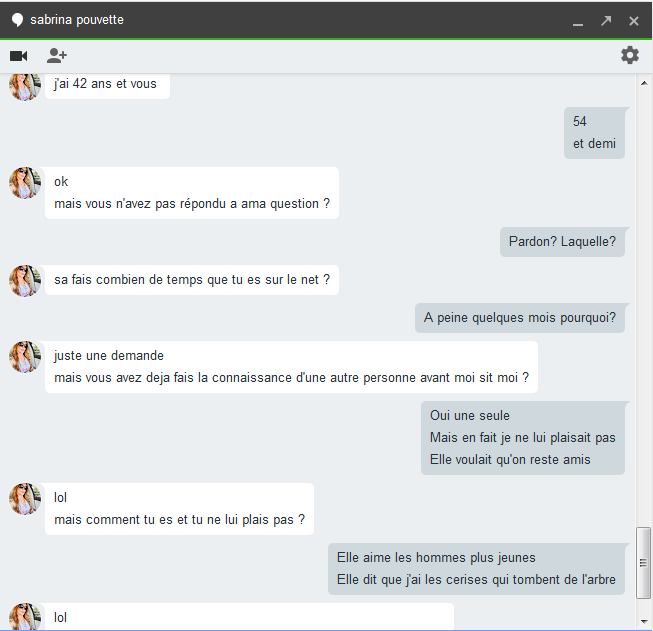Close the sabrina pouvette chat
Image resolution: width=653 pixels, height=631 pixels.
pyautogui.click(x=634, y=21)
